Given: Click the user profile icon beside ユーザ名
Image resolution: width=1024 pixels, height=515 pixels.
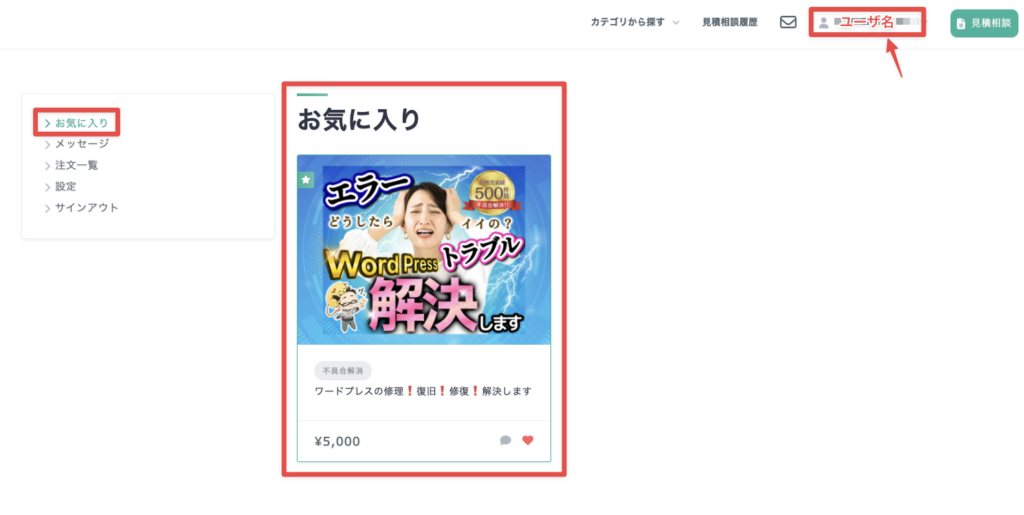Looking at the screenshot, I should point(824,22).
